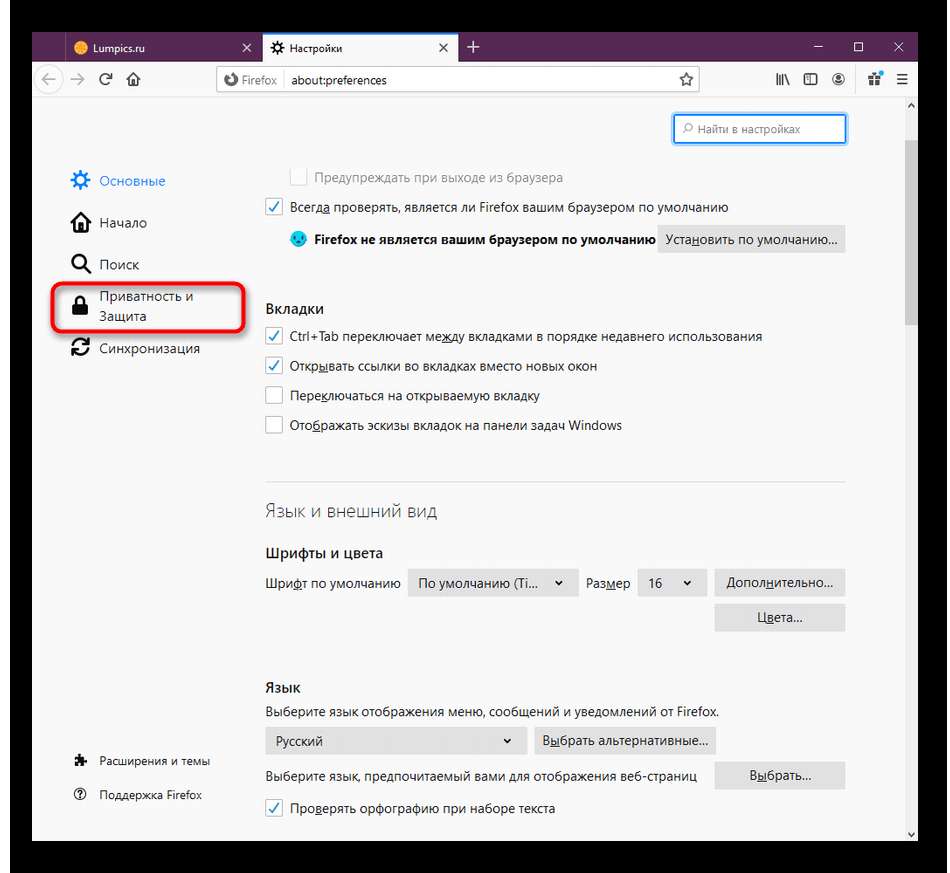Open Приватность и Защита section
950x873 pixels.
click(x=148, y=307)
